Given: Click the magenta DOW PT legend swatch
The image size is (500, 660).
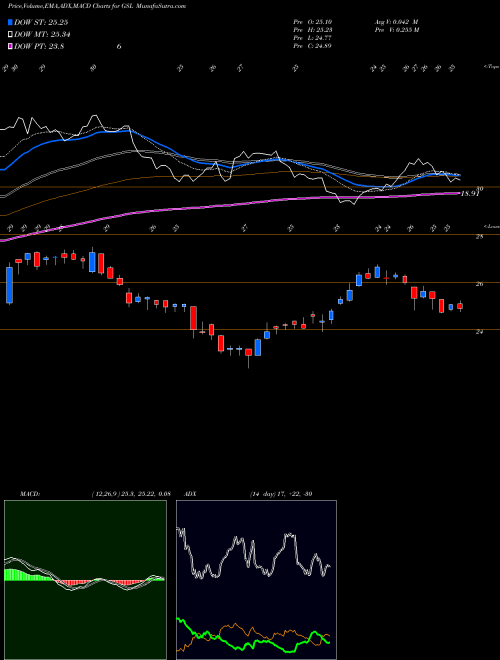Looking at the screenshot, I should 10,47.
